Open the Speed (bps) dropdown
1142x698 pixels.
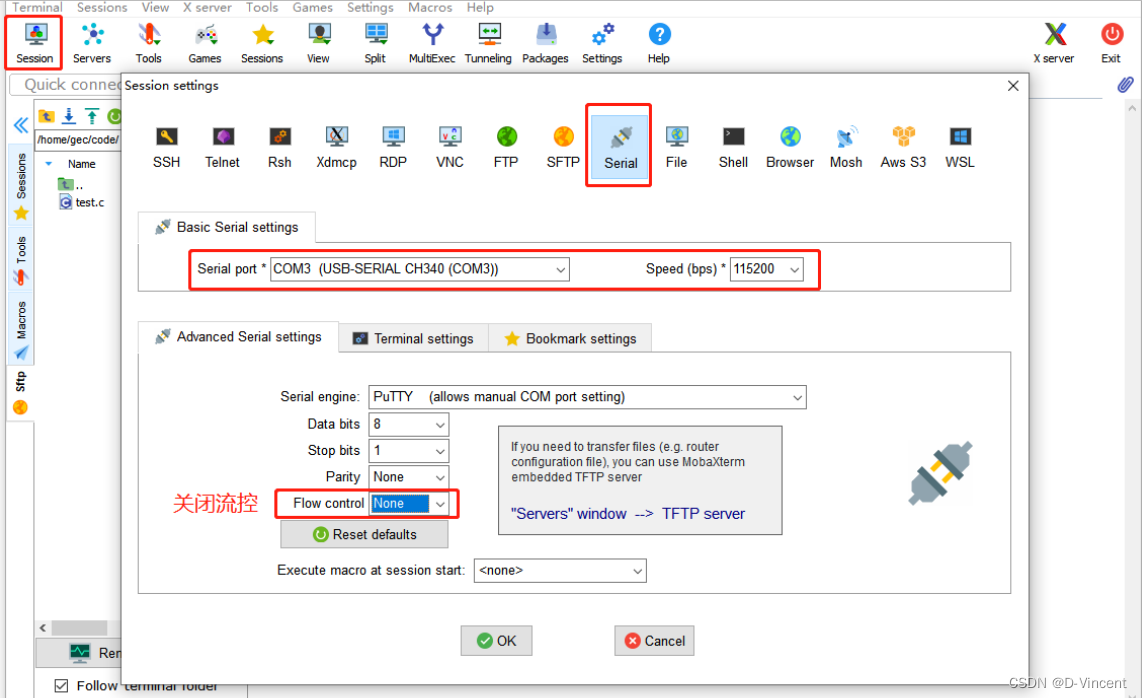point(767,269)
